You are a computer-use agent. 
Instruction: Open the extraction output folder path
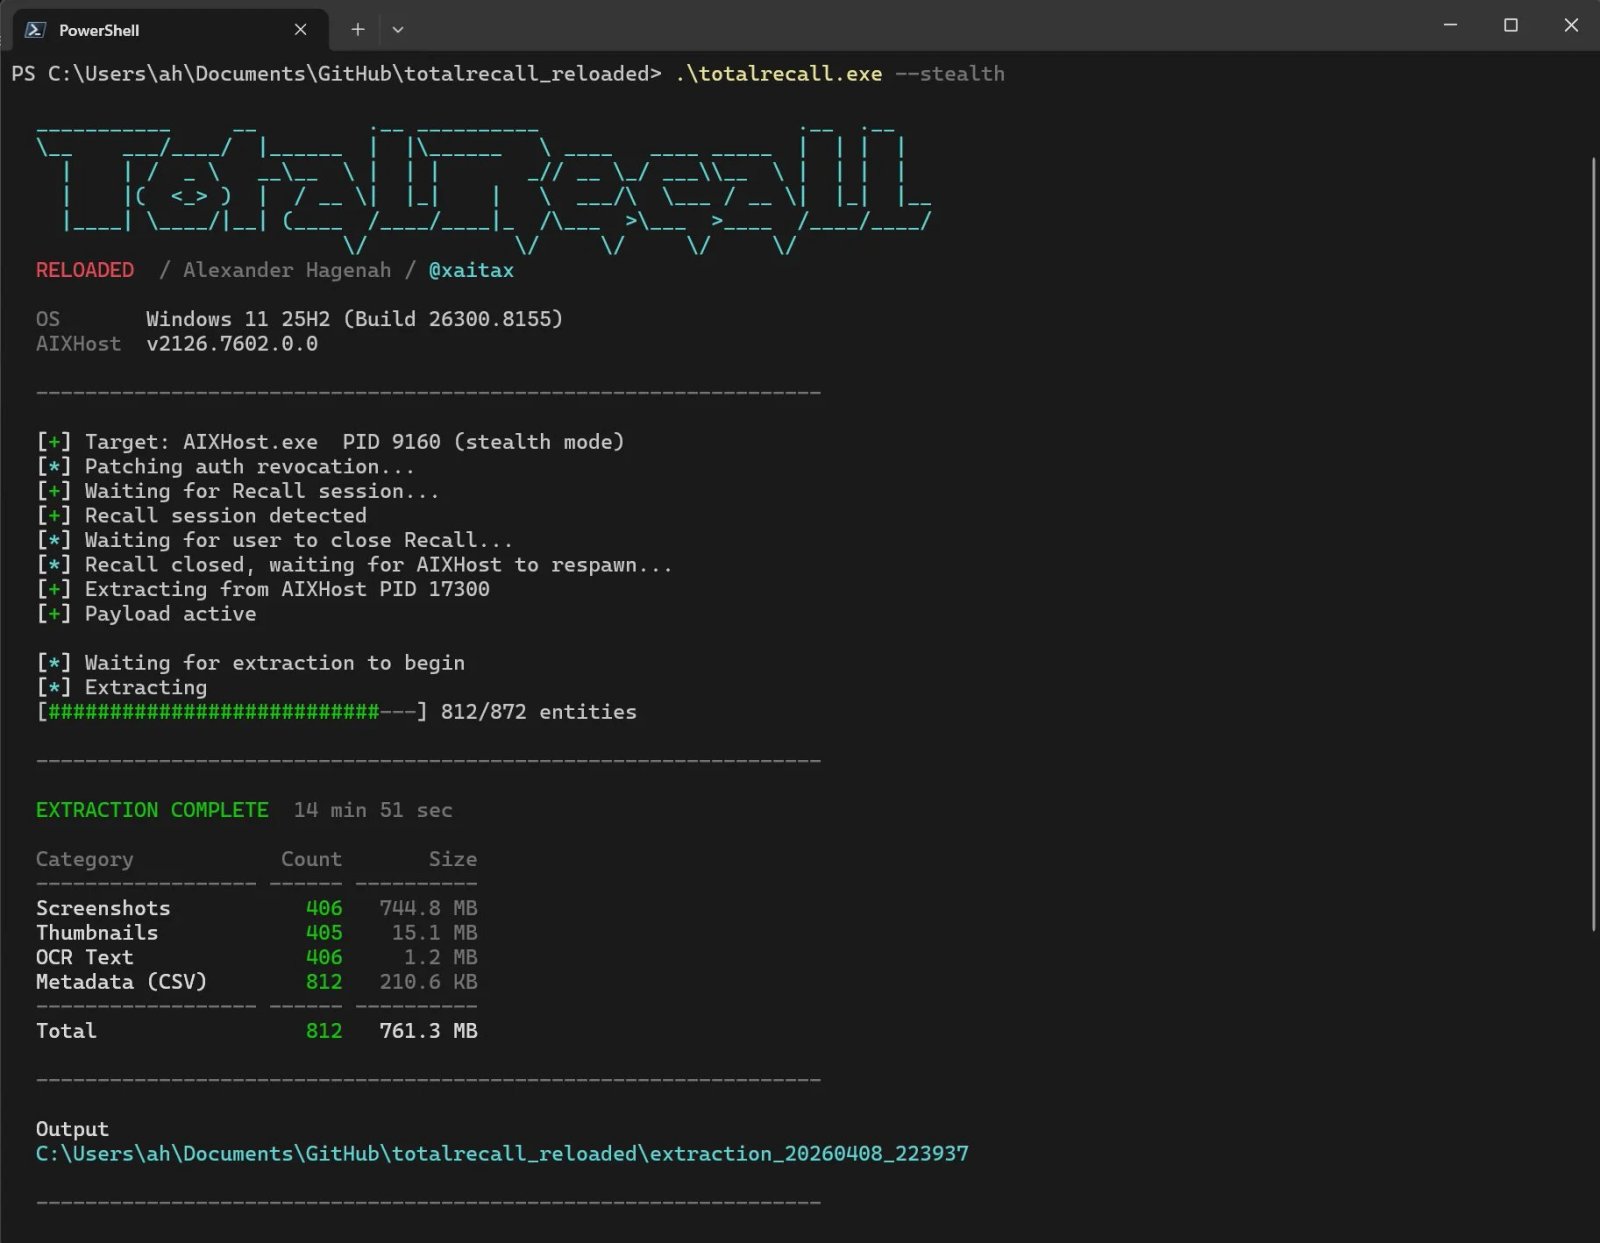point(501,1153)
